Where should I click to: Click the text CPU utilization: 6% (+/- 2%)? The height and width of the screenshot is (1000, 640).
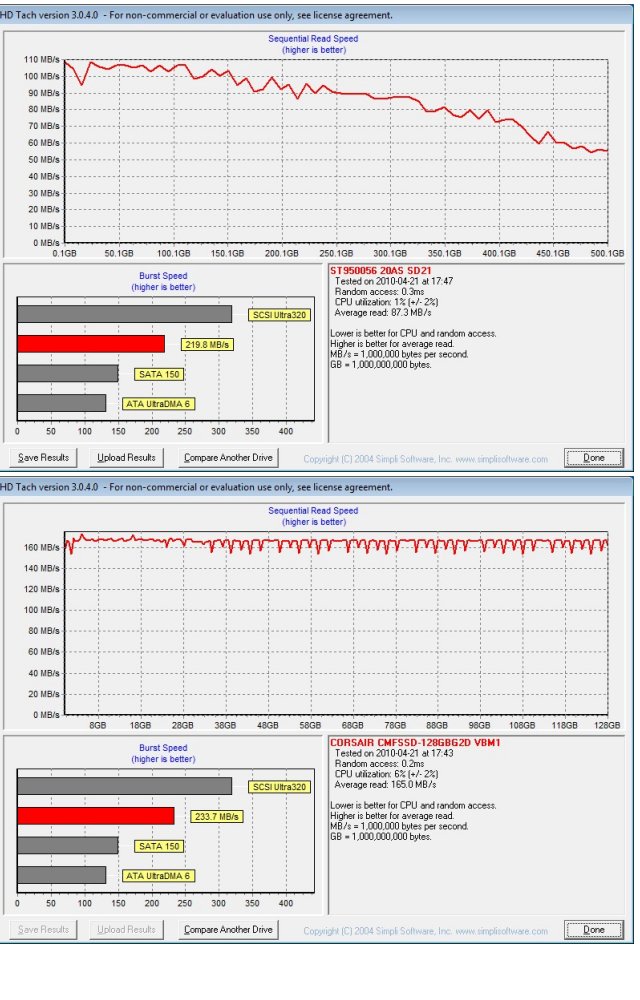point(386,774)
